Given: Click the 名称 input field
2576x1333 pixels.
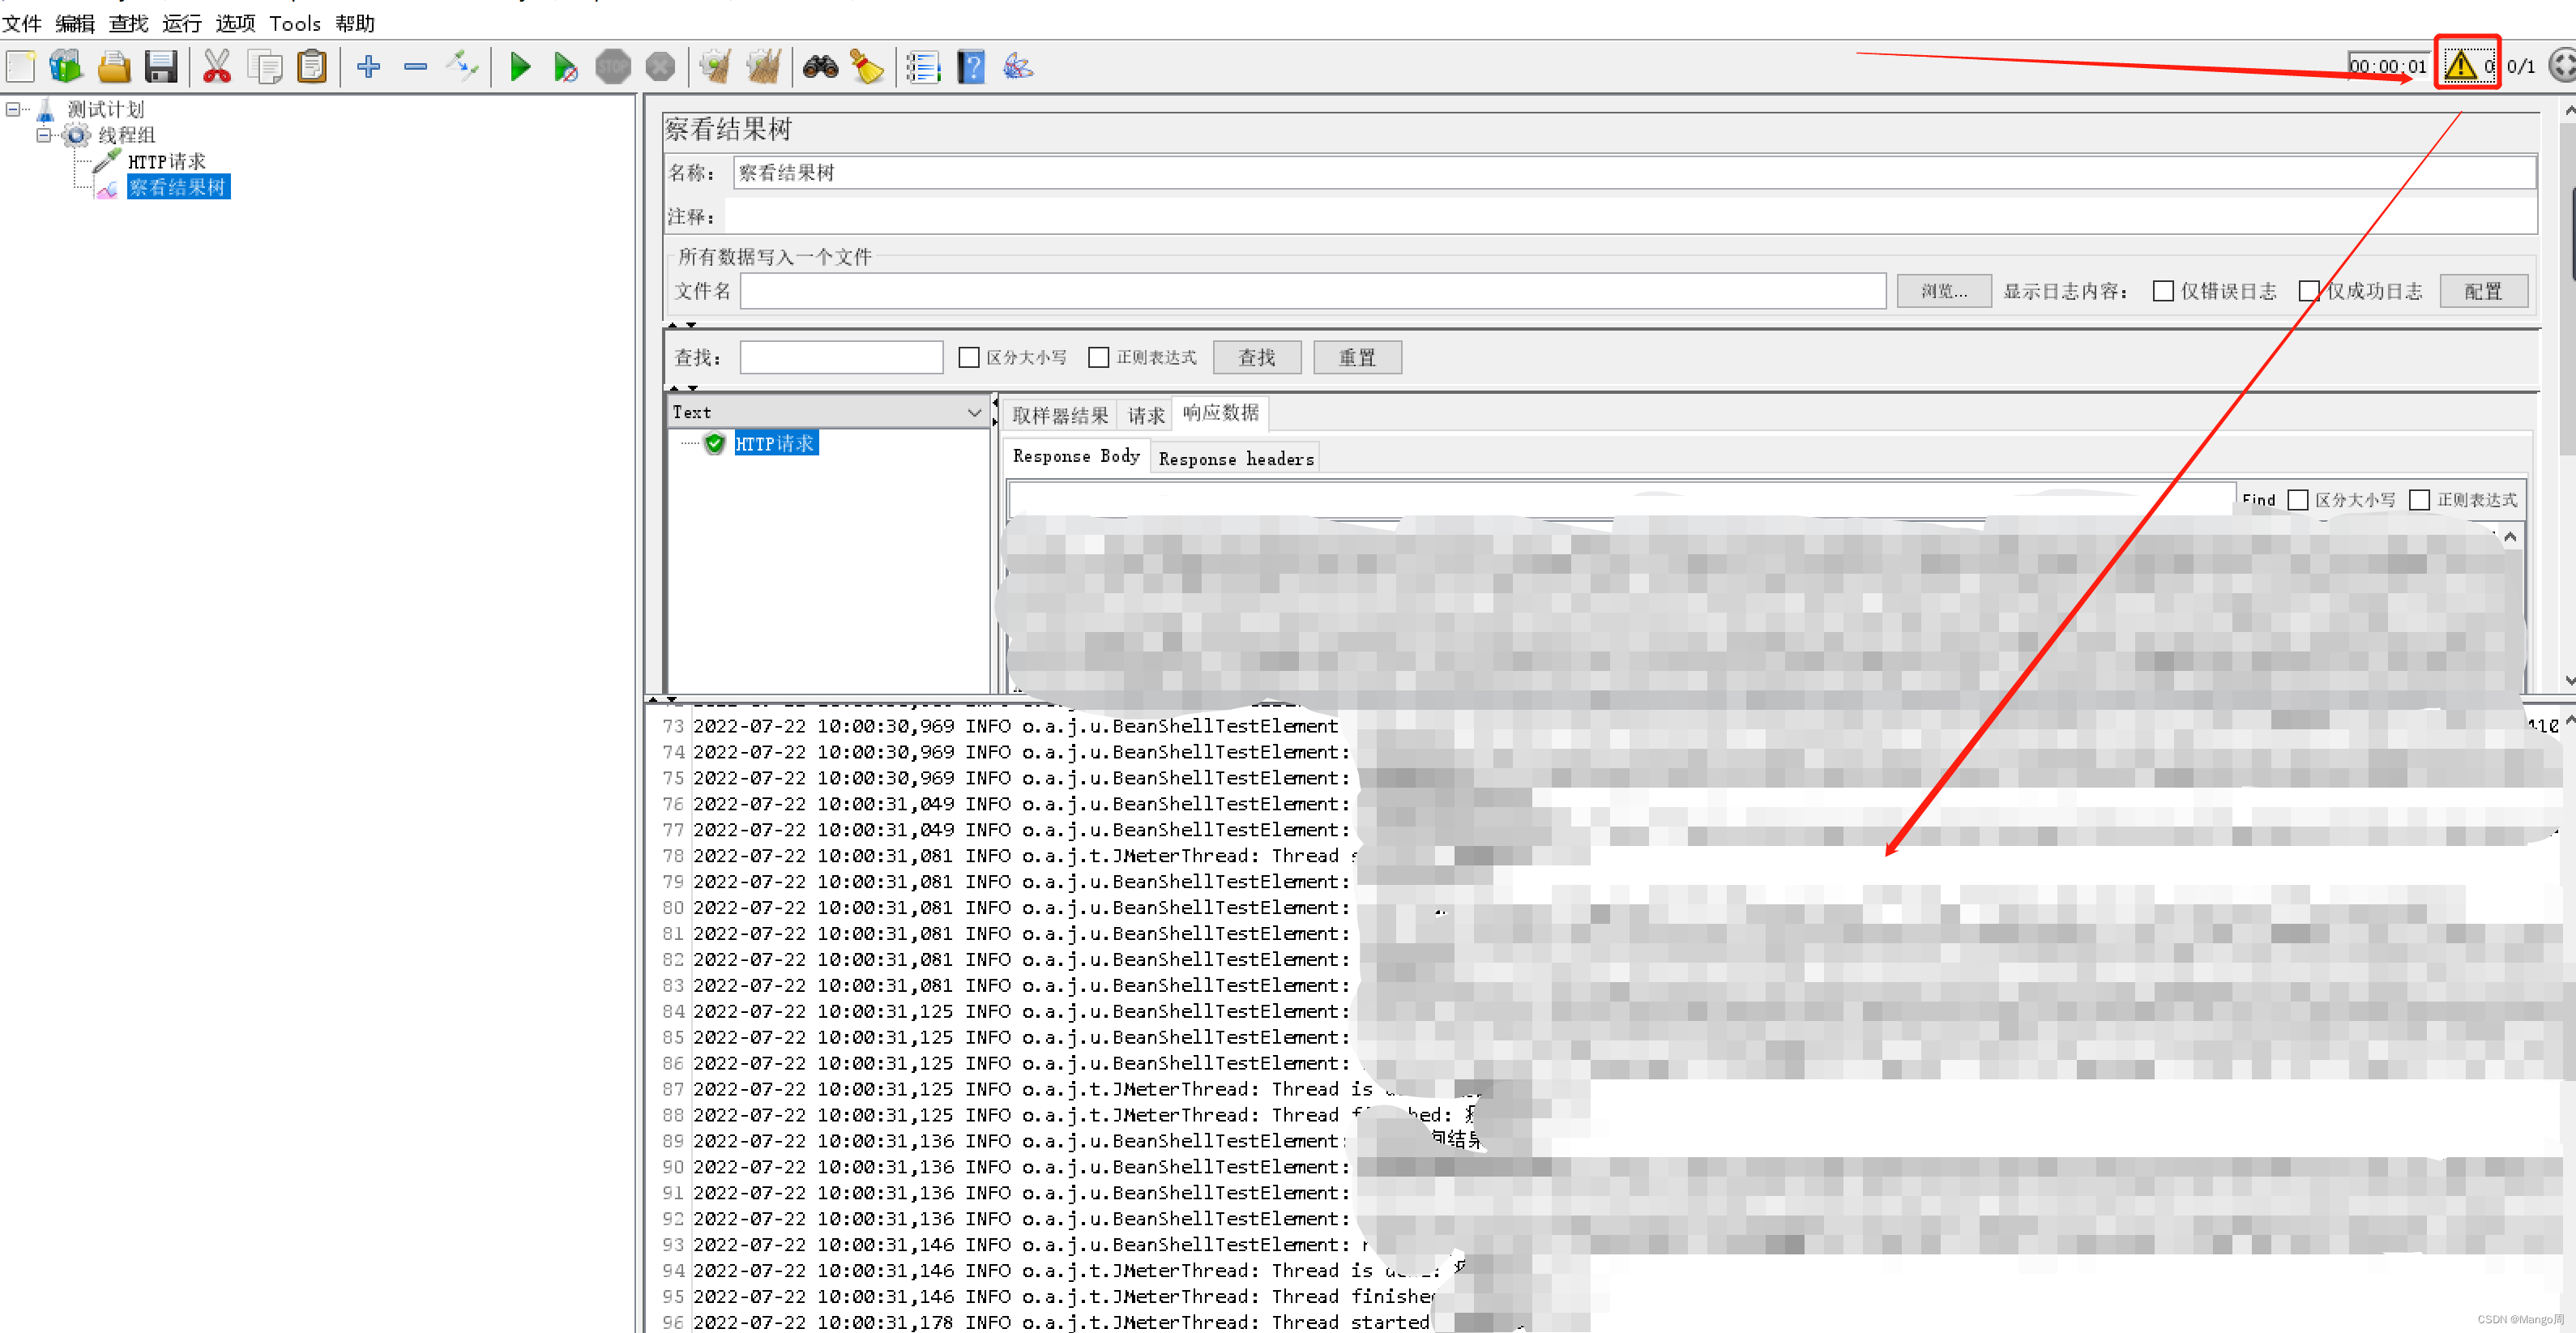Looking at the screenshot, I should point(1634,172).
